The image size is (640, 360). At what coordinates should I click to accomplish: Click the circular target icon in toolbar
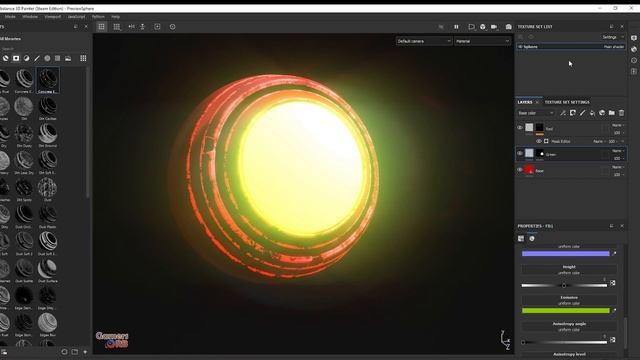click(x=172, y=27)
